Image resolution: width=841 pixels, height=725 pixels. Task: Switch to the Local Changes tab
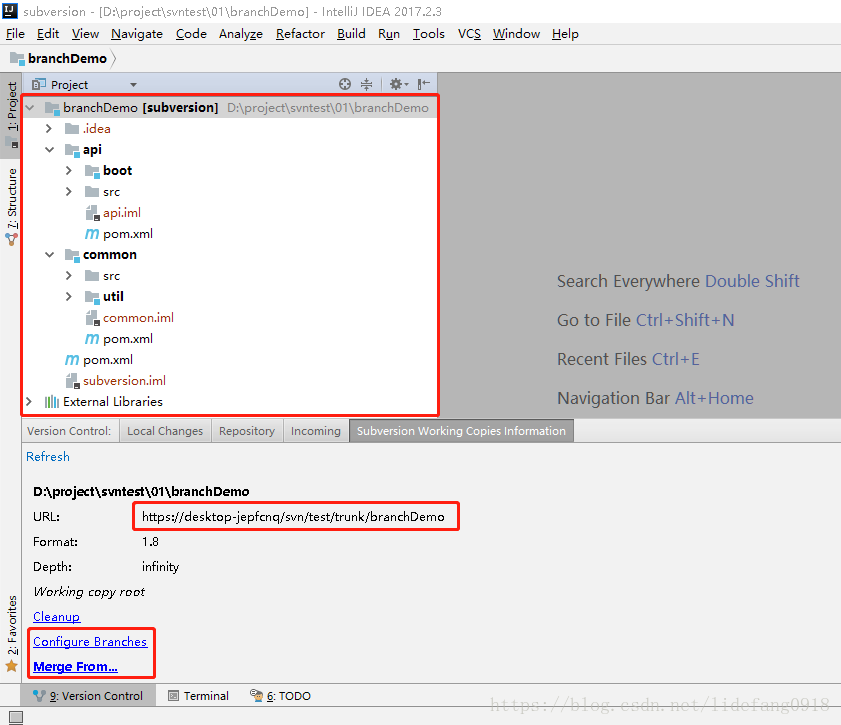click(x=165, y=431)
